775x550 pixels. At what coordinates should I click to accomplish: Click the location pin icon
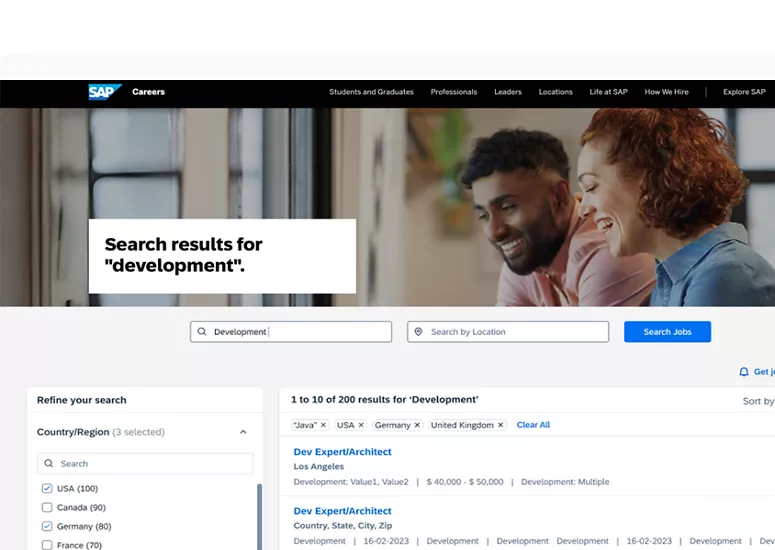419,332
